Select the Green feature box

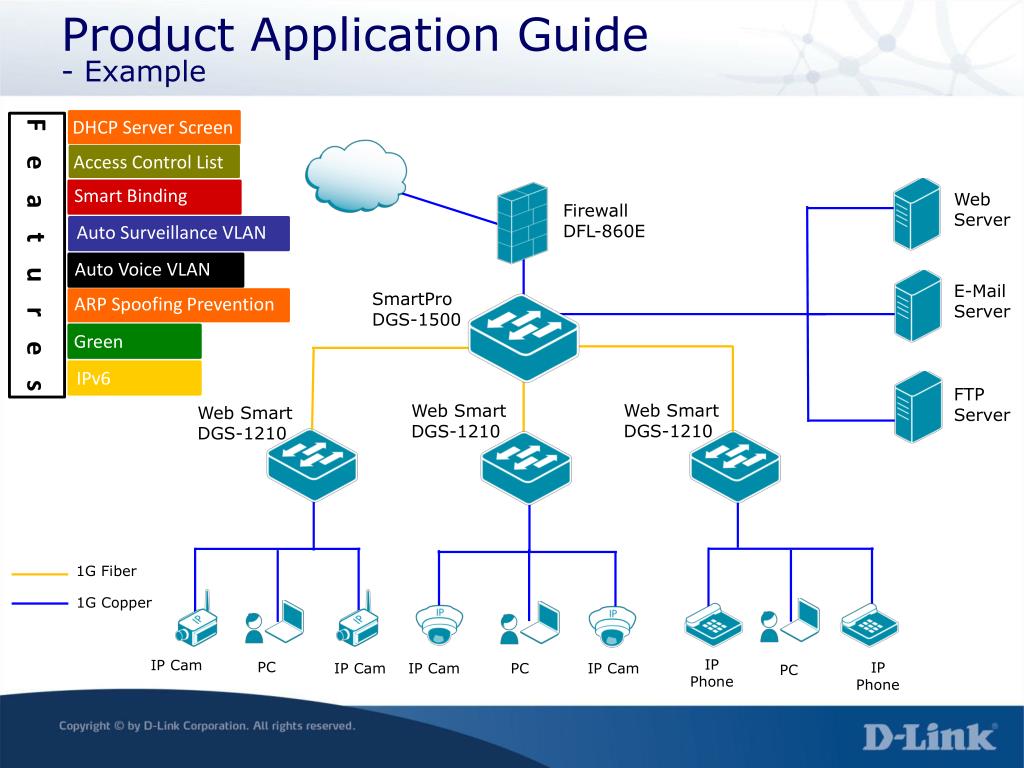pyautogui.click(x=134, y=341)
